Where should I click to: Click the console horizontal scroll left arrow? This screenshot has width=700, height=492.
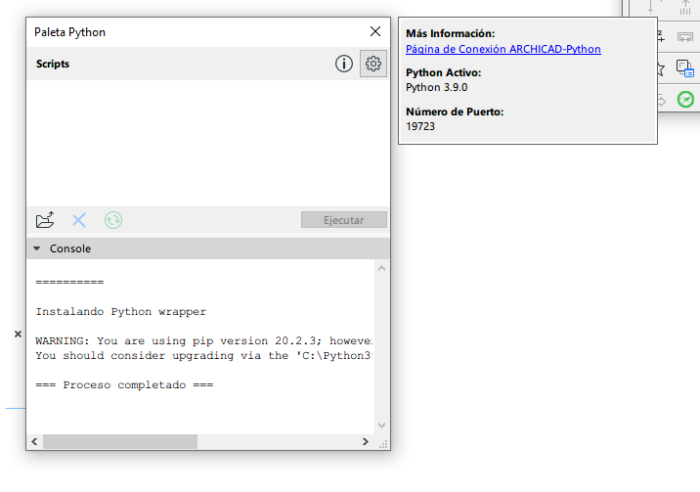tap(34, 442)
